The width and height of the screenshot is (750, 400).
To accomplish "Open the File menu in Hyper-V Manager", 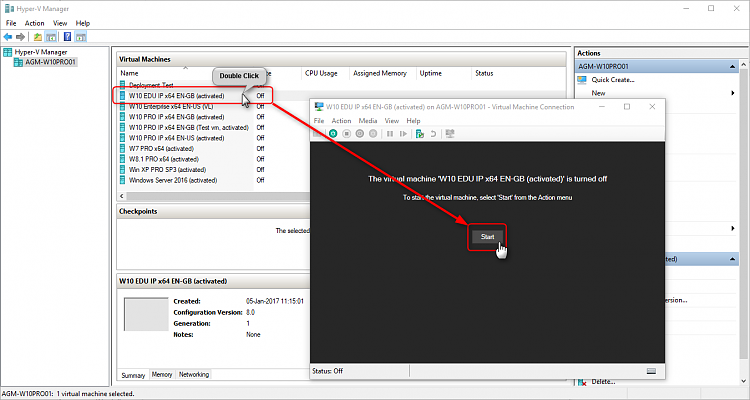I will click(x=11, y=23).
